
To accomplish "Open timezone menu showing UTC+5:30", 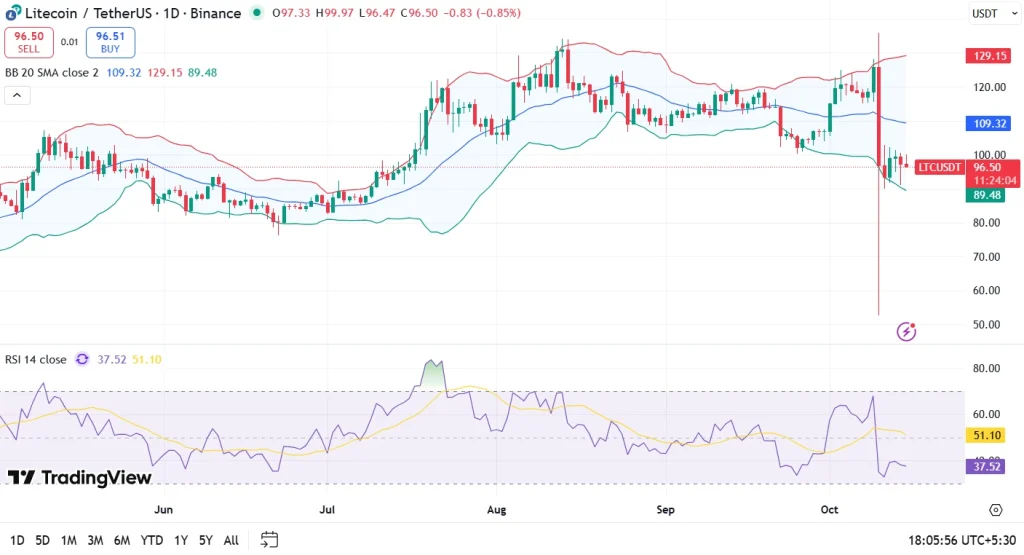I will [958, 540].
